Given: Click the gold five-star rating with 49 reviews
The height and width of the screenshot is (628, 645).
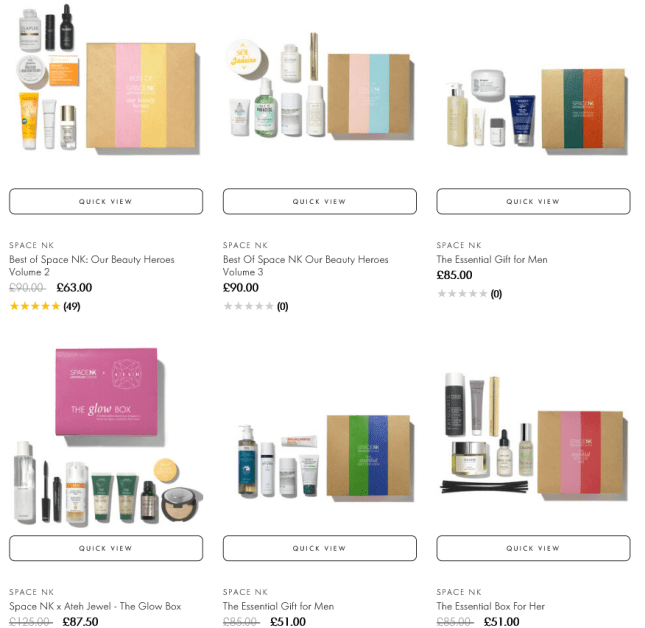Looking at the screenshot, I should click(x=45, y=306).
